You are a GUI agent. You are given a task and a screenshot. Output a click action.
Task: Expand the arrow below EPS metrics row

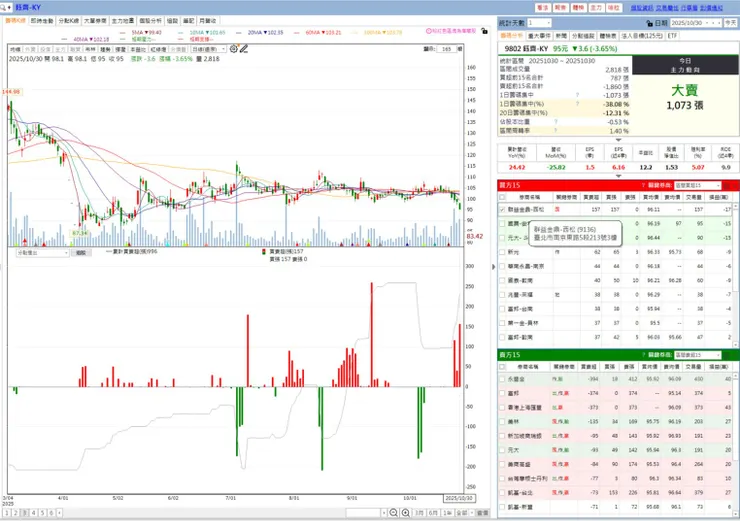click(x=618, y=176)
